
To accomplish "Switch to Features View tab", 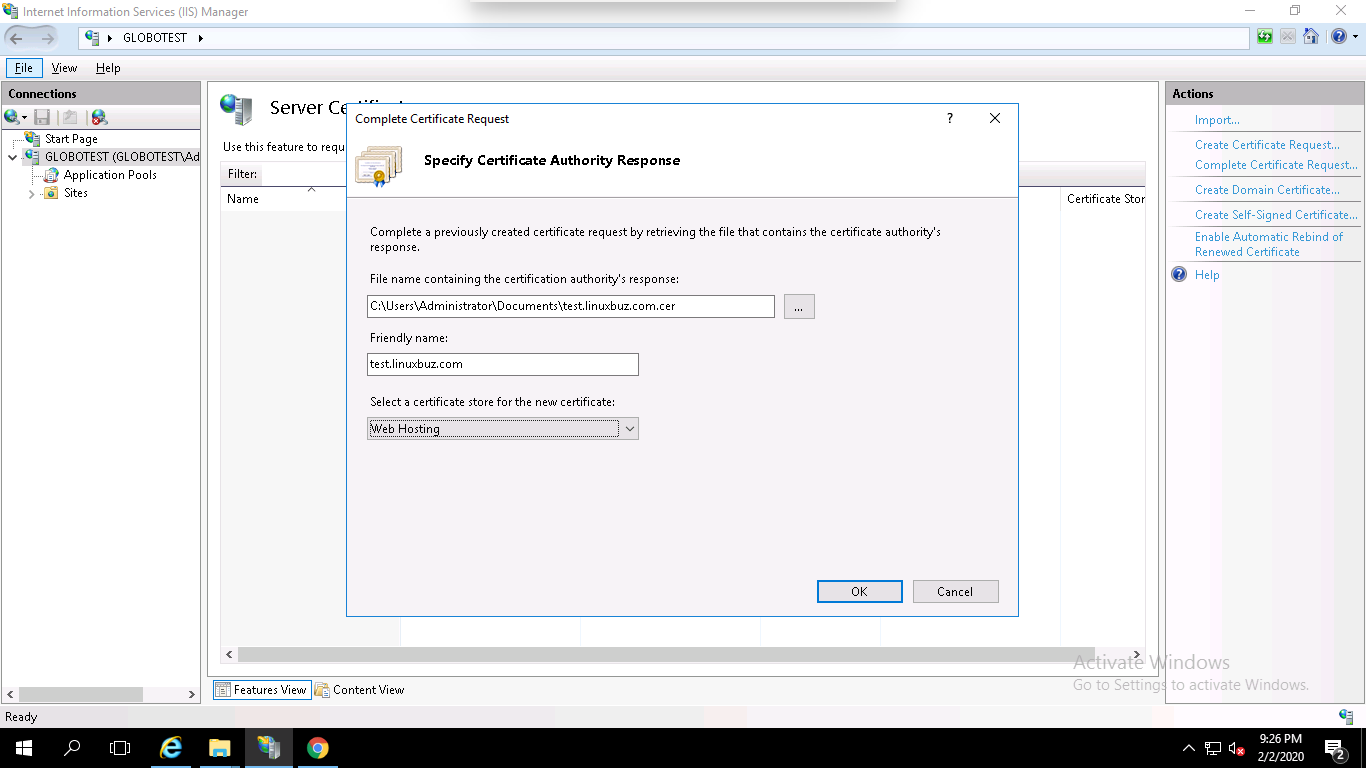I will pyautogui.click(x=261, y=690).
